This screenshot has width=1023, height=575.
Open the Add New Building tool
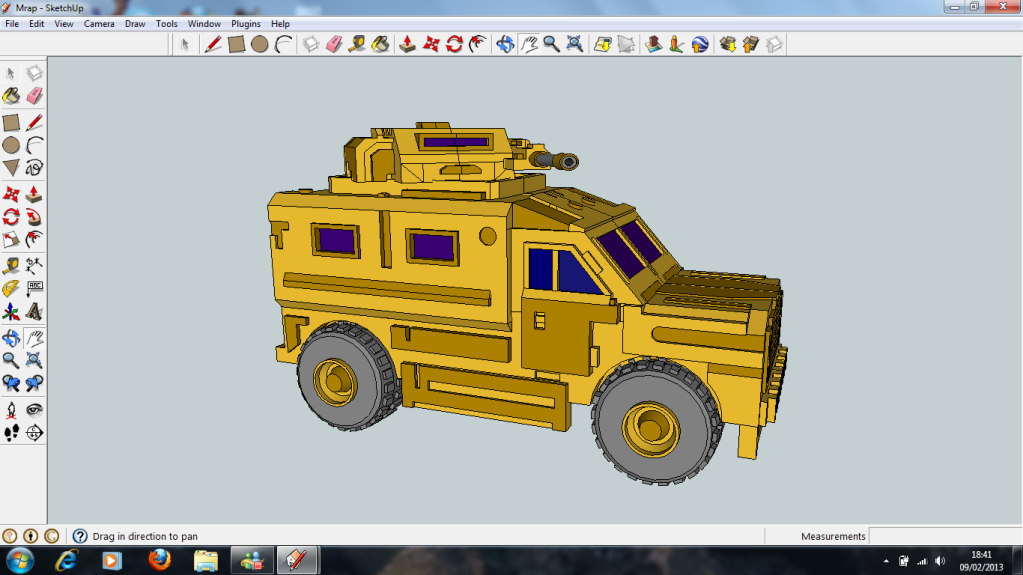(653, 44)
